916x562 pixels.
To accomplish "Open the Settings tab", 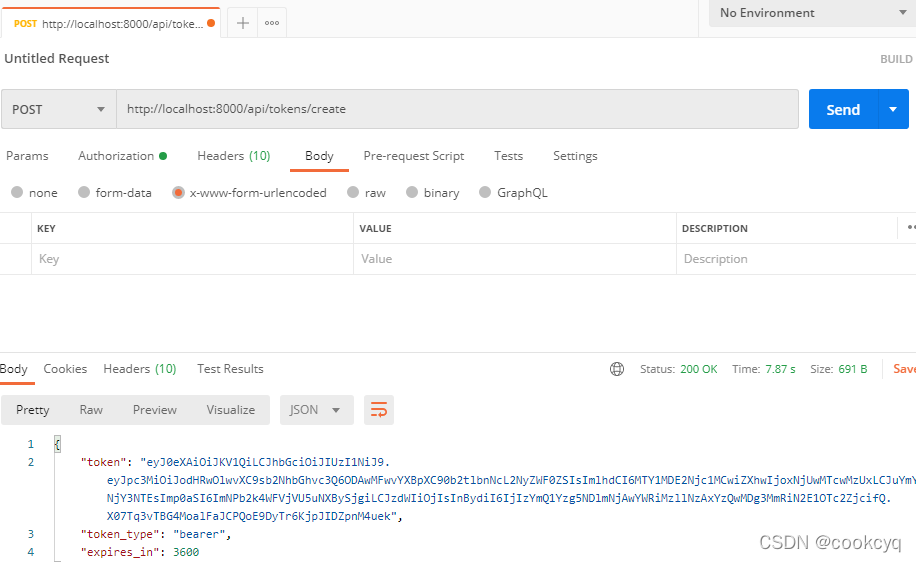I will pyautogui.click(x=575, y=156).
